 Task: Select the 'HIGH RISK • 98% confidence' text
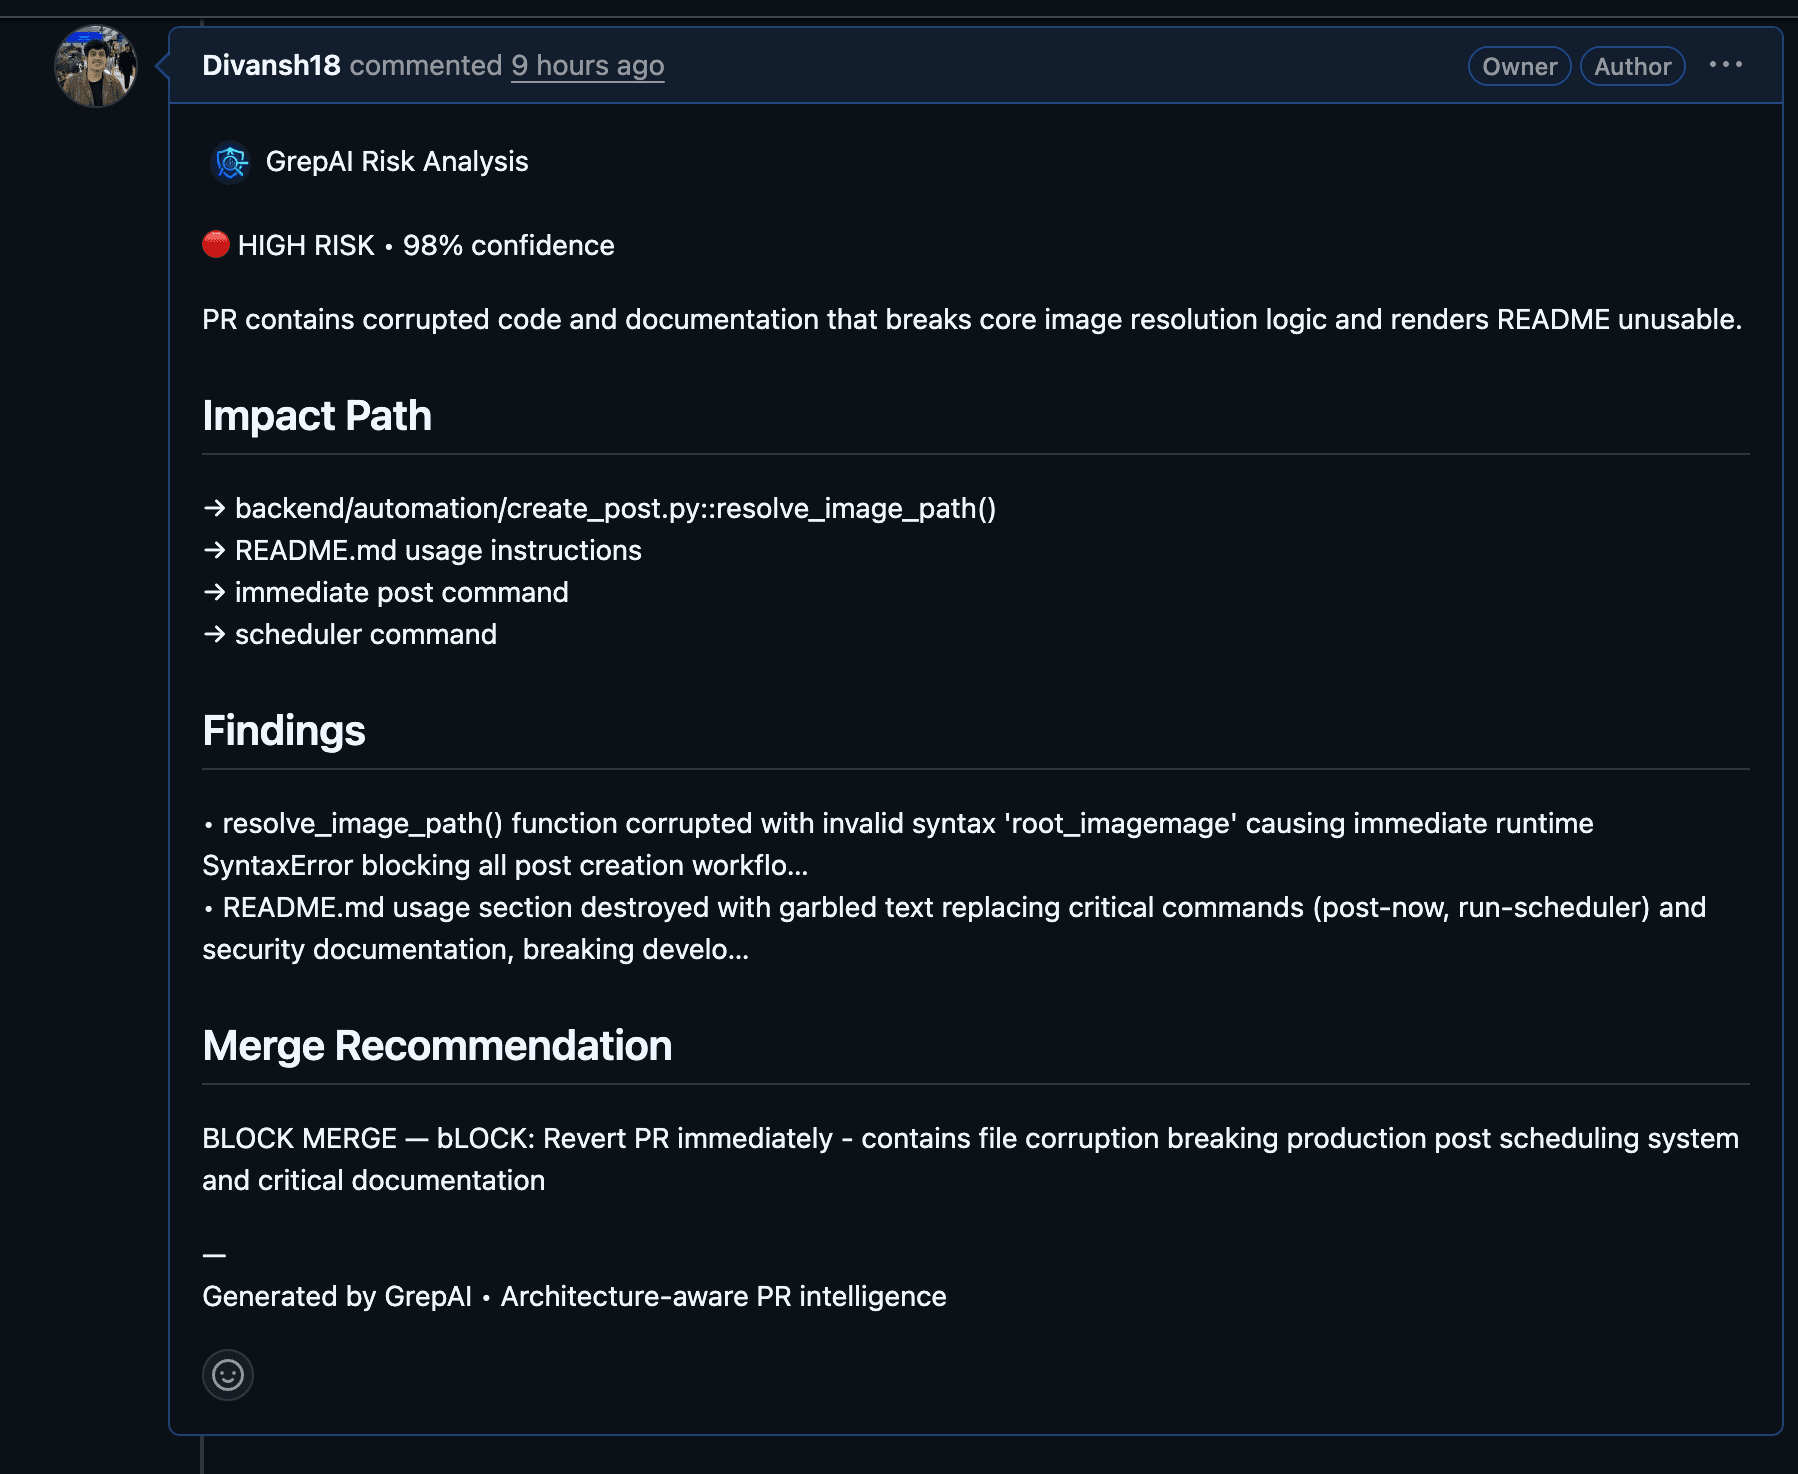[x=426, y=245]
